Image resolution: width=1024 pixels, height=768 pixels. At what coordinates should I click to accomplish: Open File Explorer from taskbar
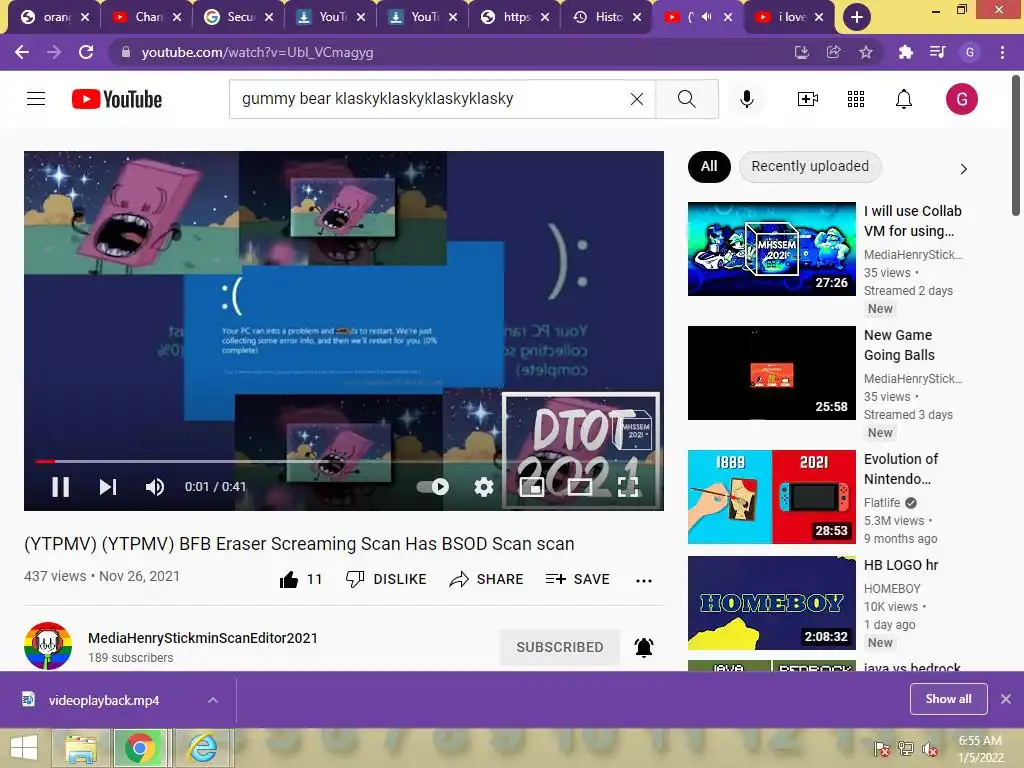(x=80, y=748)
